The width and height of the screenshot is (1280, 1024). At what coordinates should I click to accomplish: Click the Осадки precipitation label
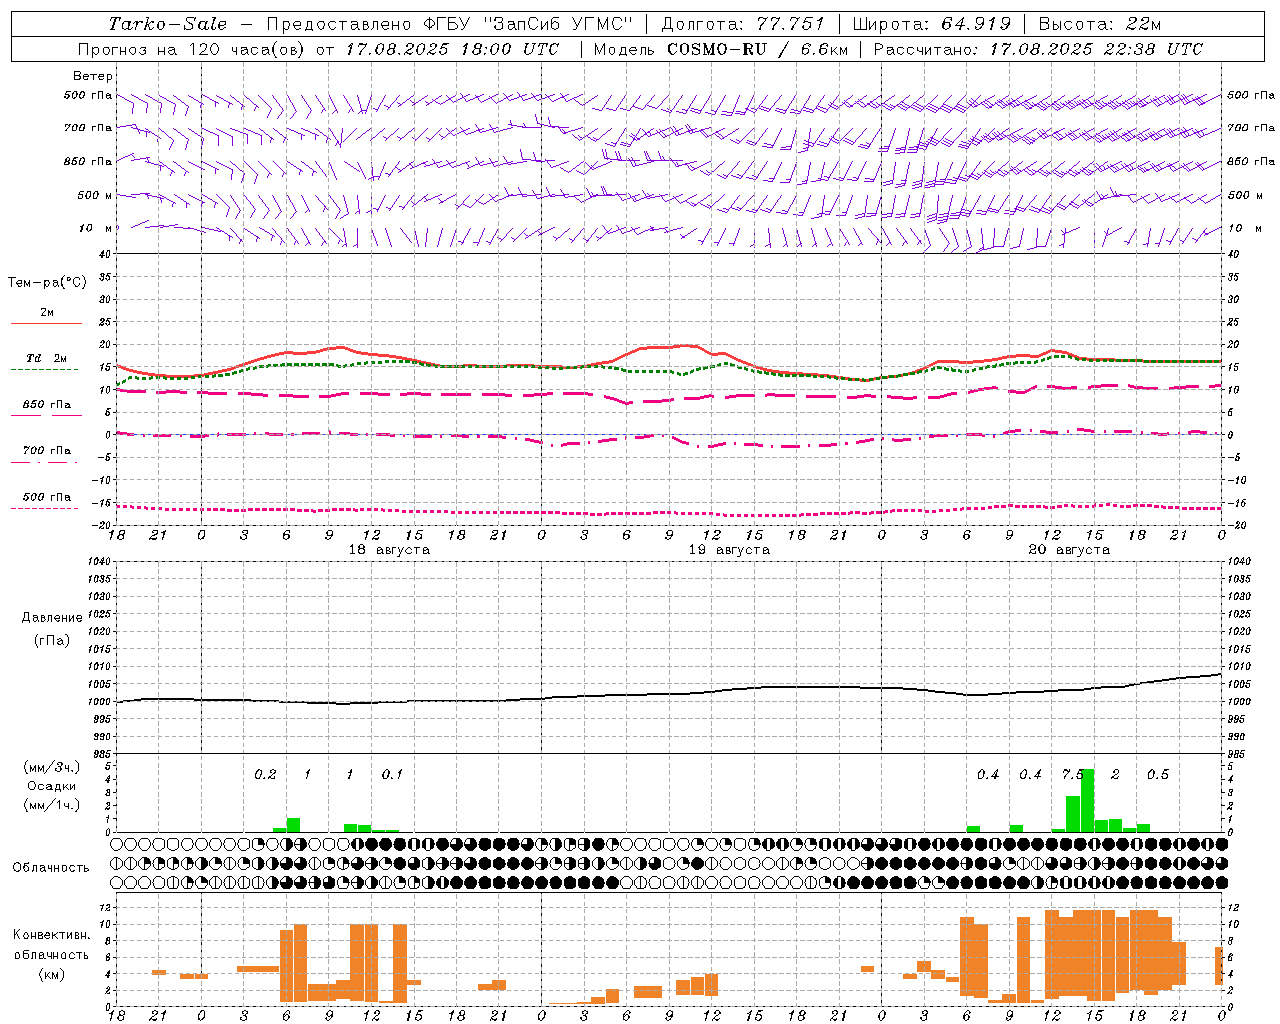[52, 786]
